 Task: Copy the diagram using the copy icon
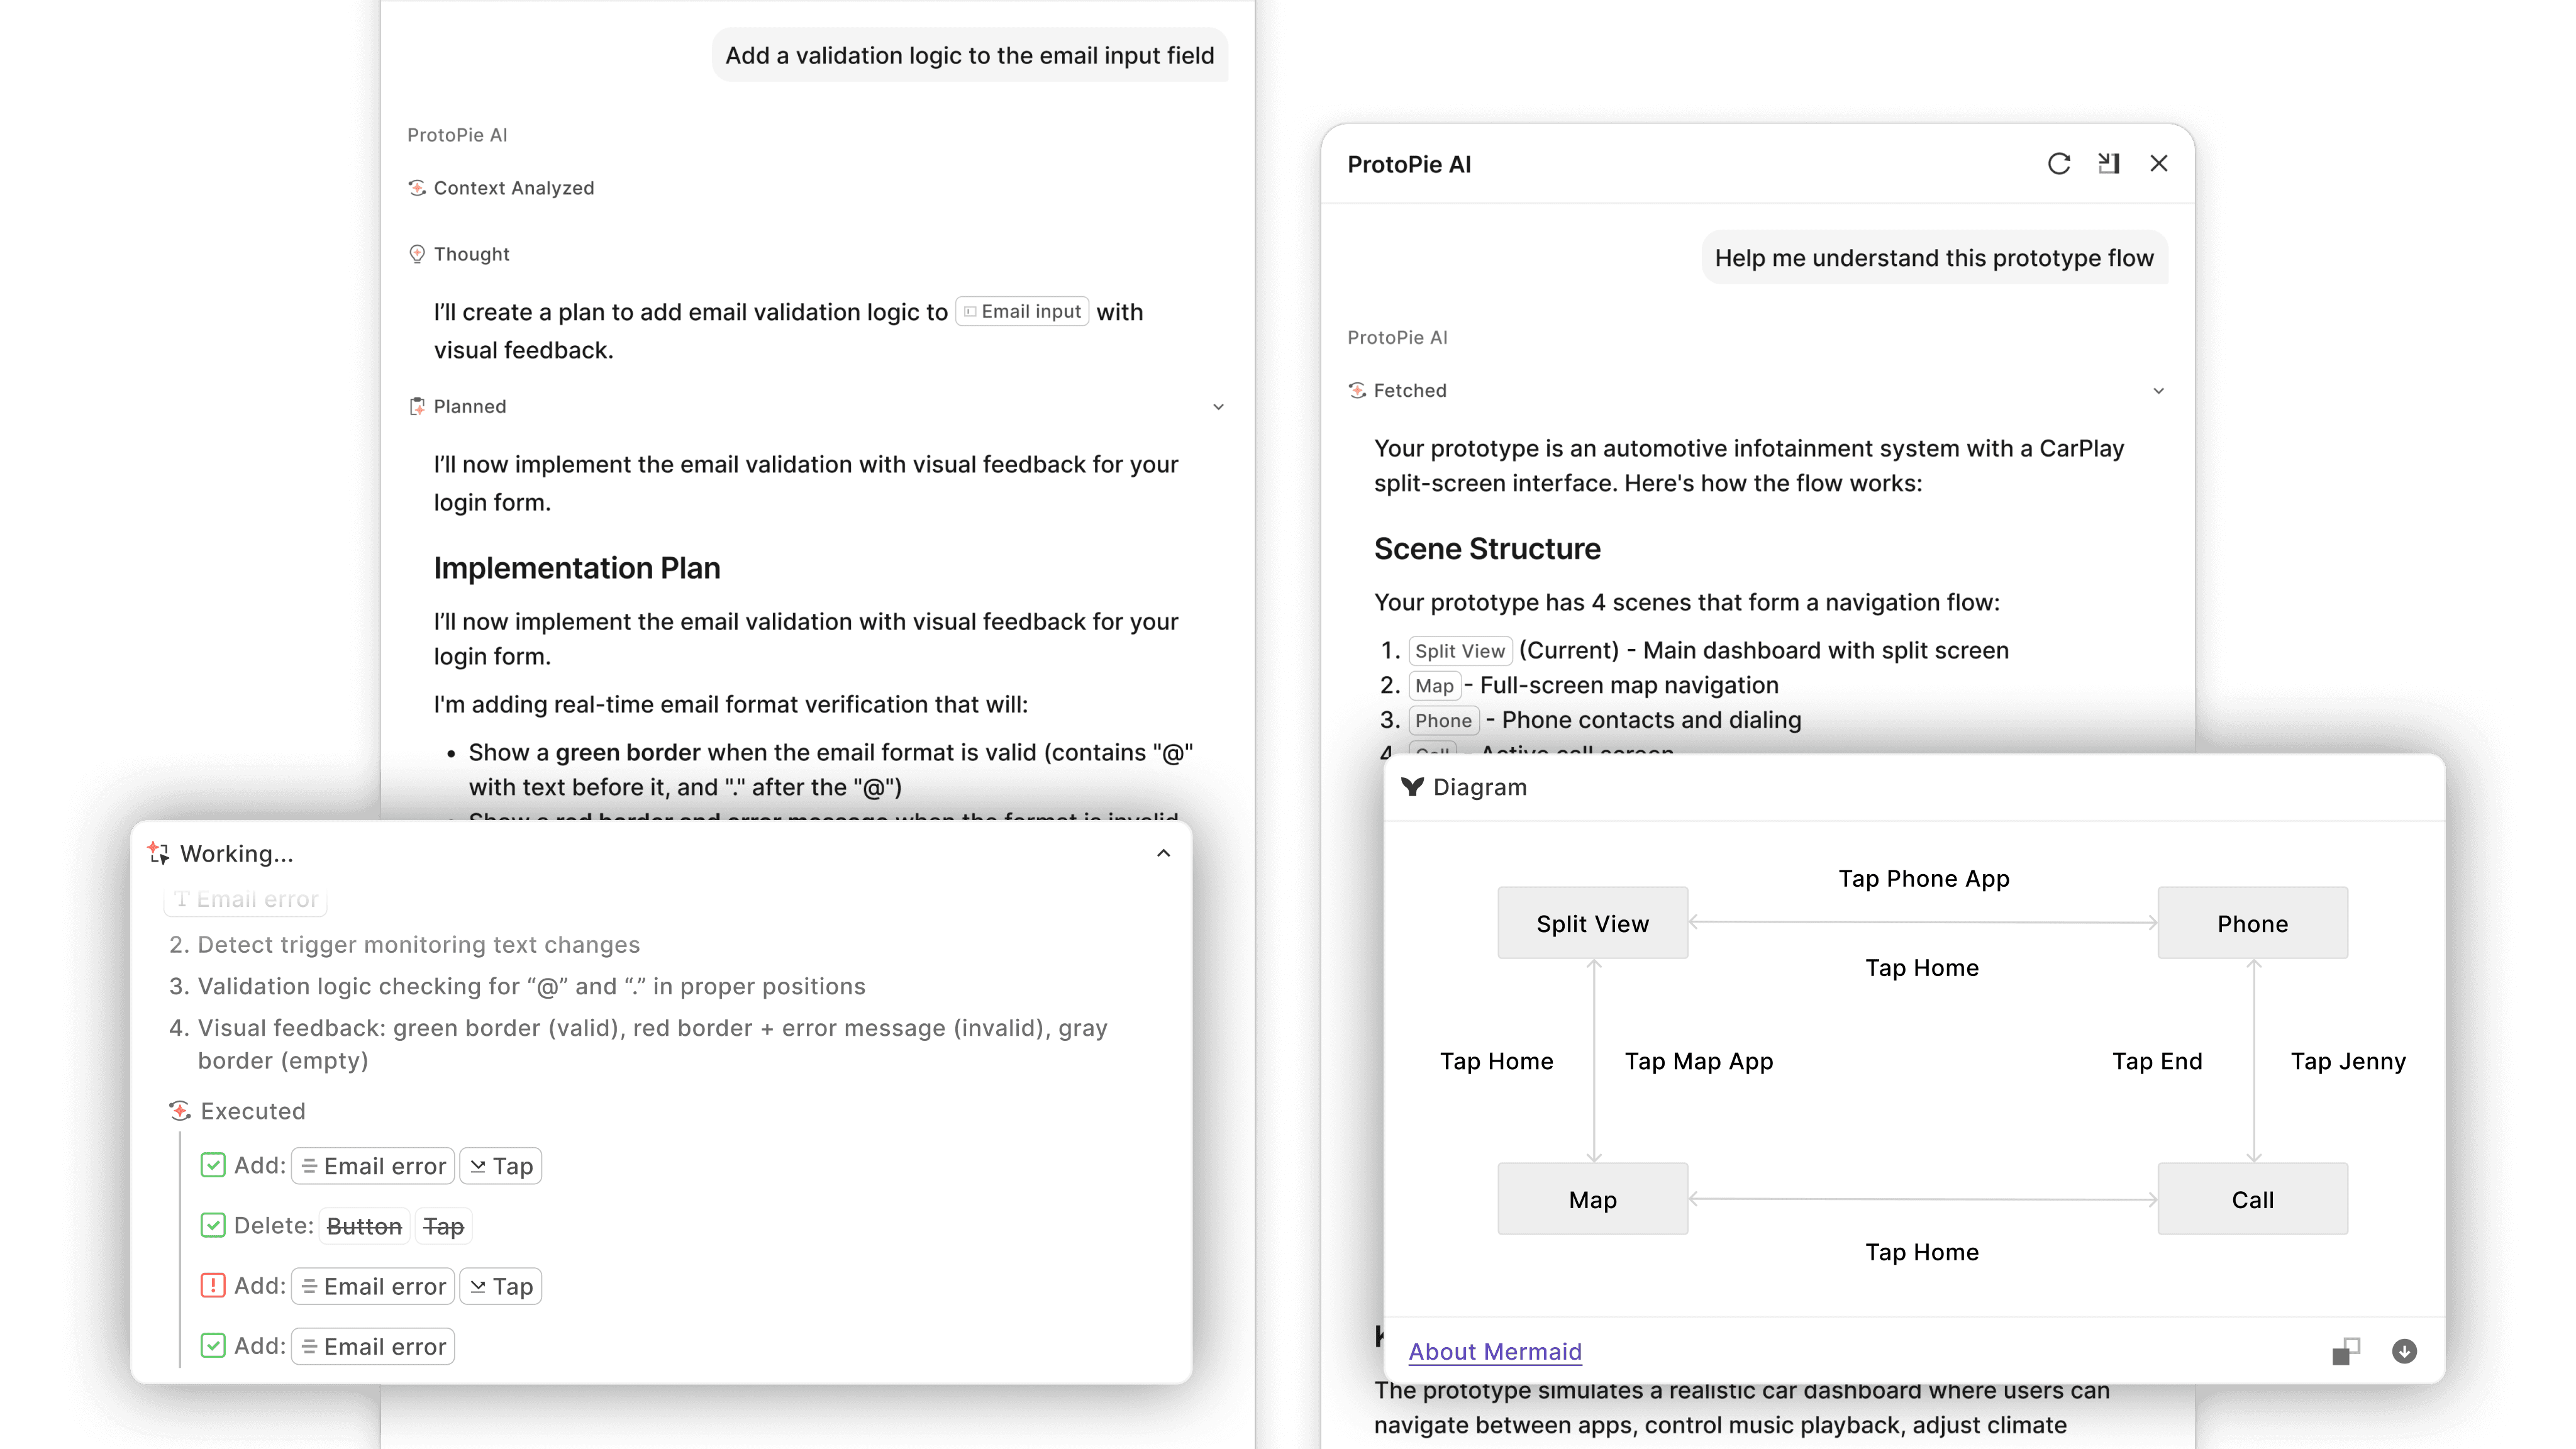(x=2346, y=1351)
